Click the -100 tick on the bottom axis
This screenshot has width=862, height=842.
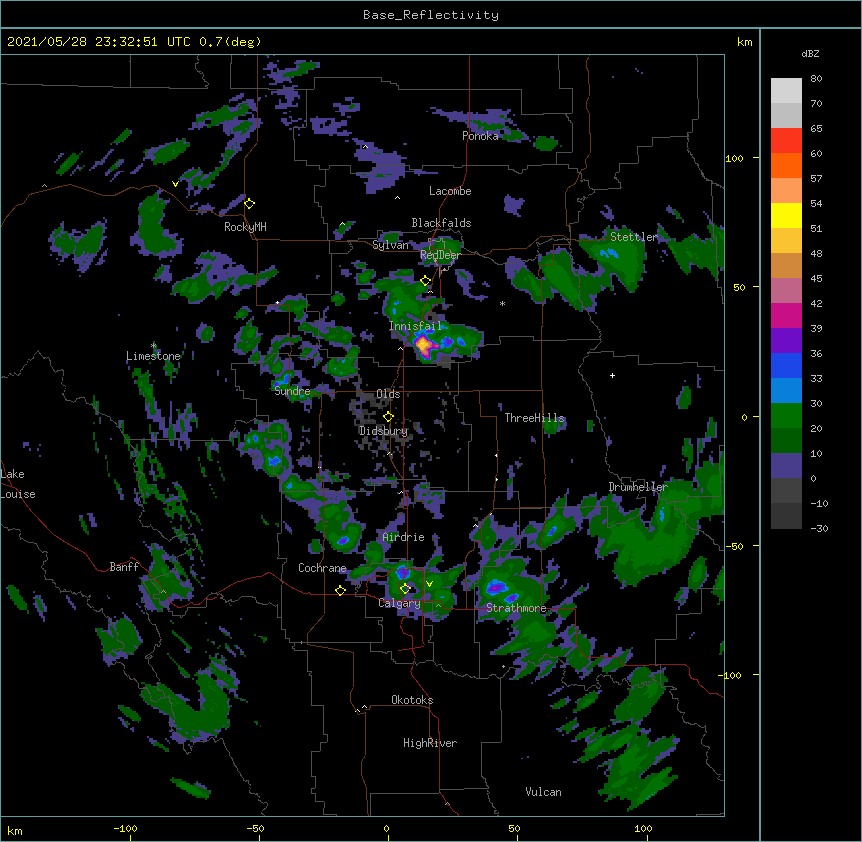coord(125,828)
